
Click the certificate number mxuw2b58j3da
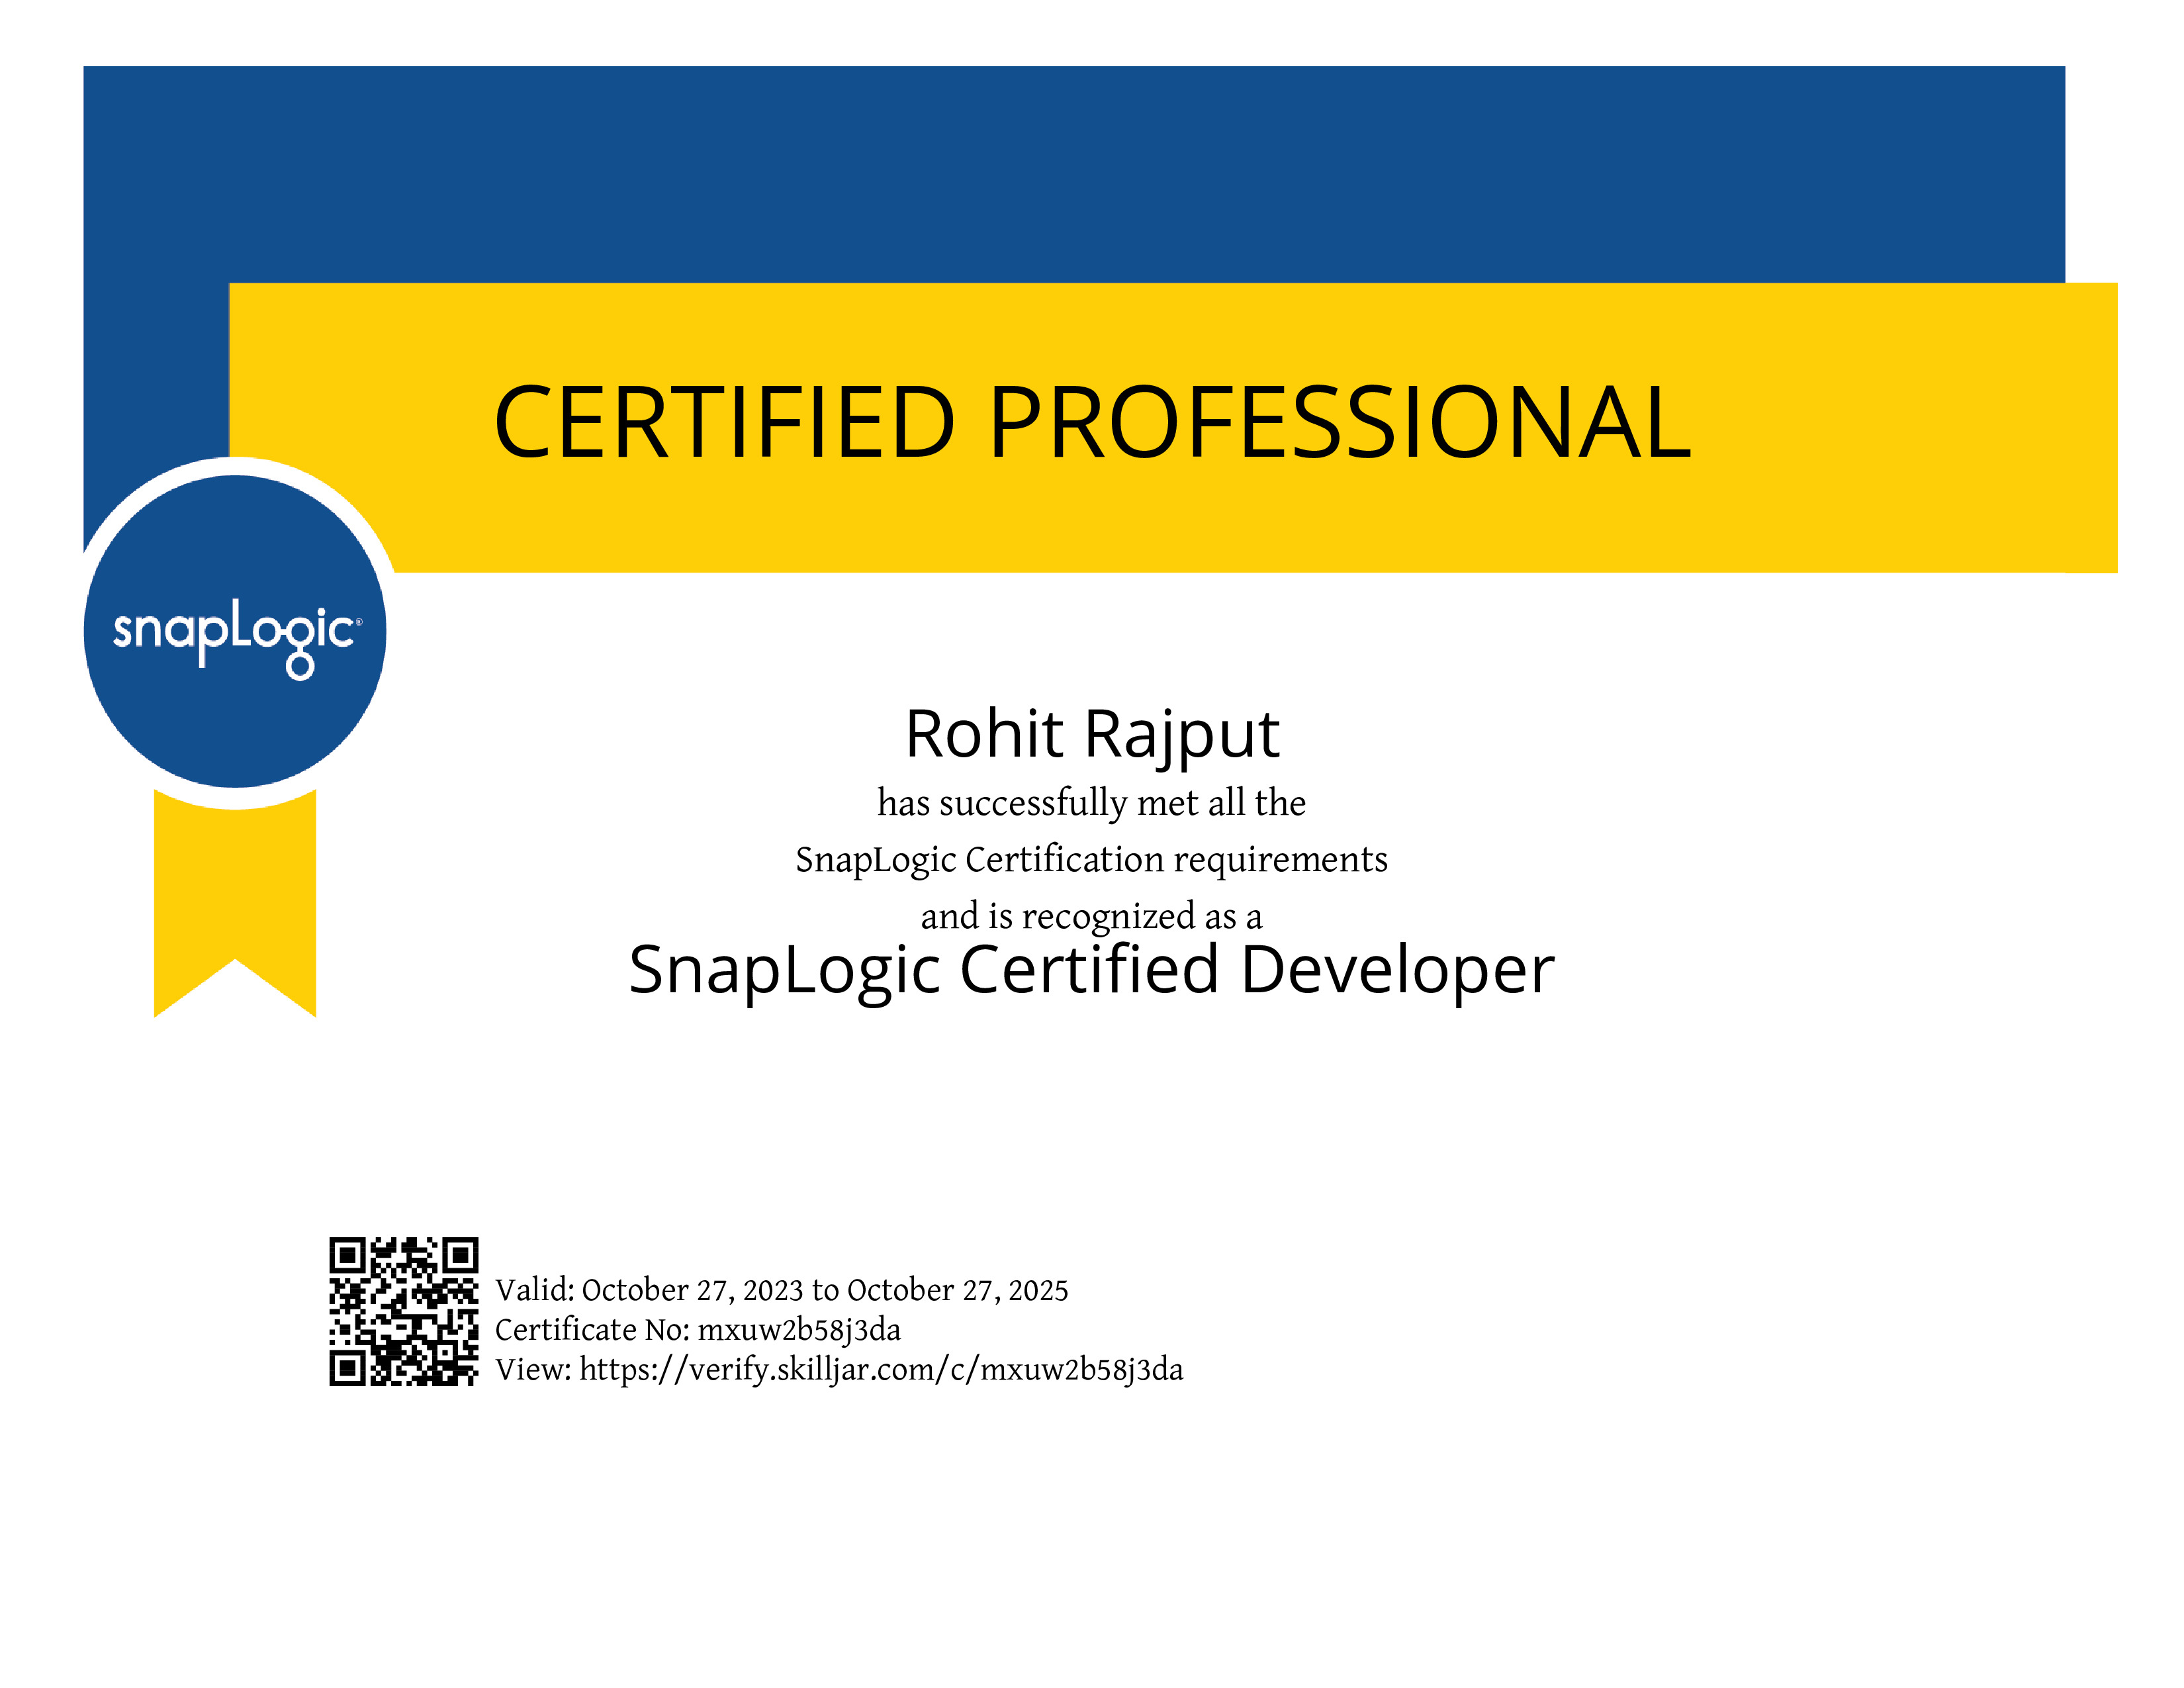click(799, 1330)
